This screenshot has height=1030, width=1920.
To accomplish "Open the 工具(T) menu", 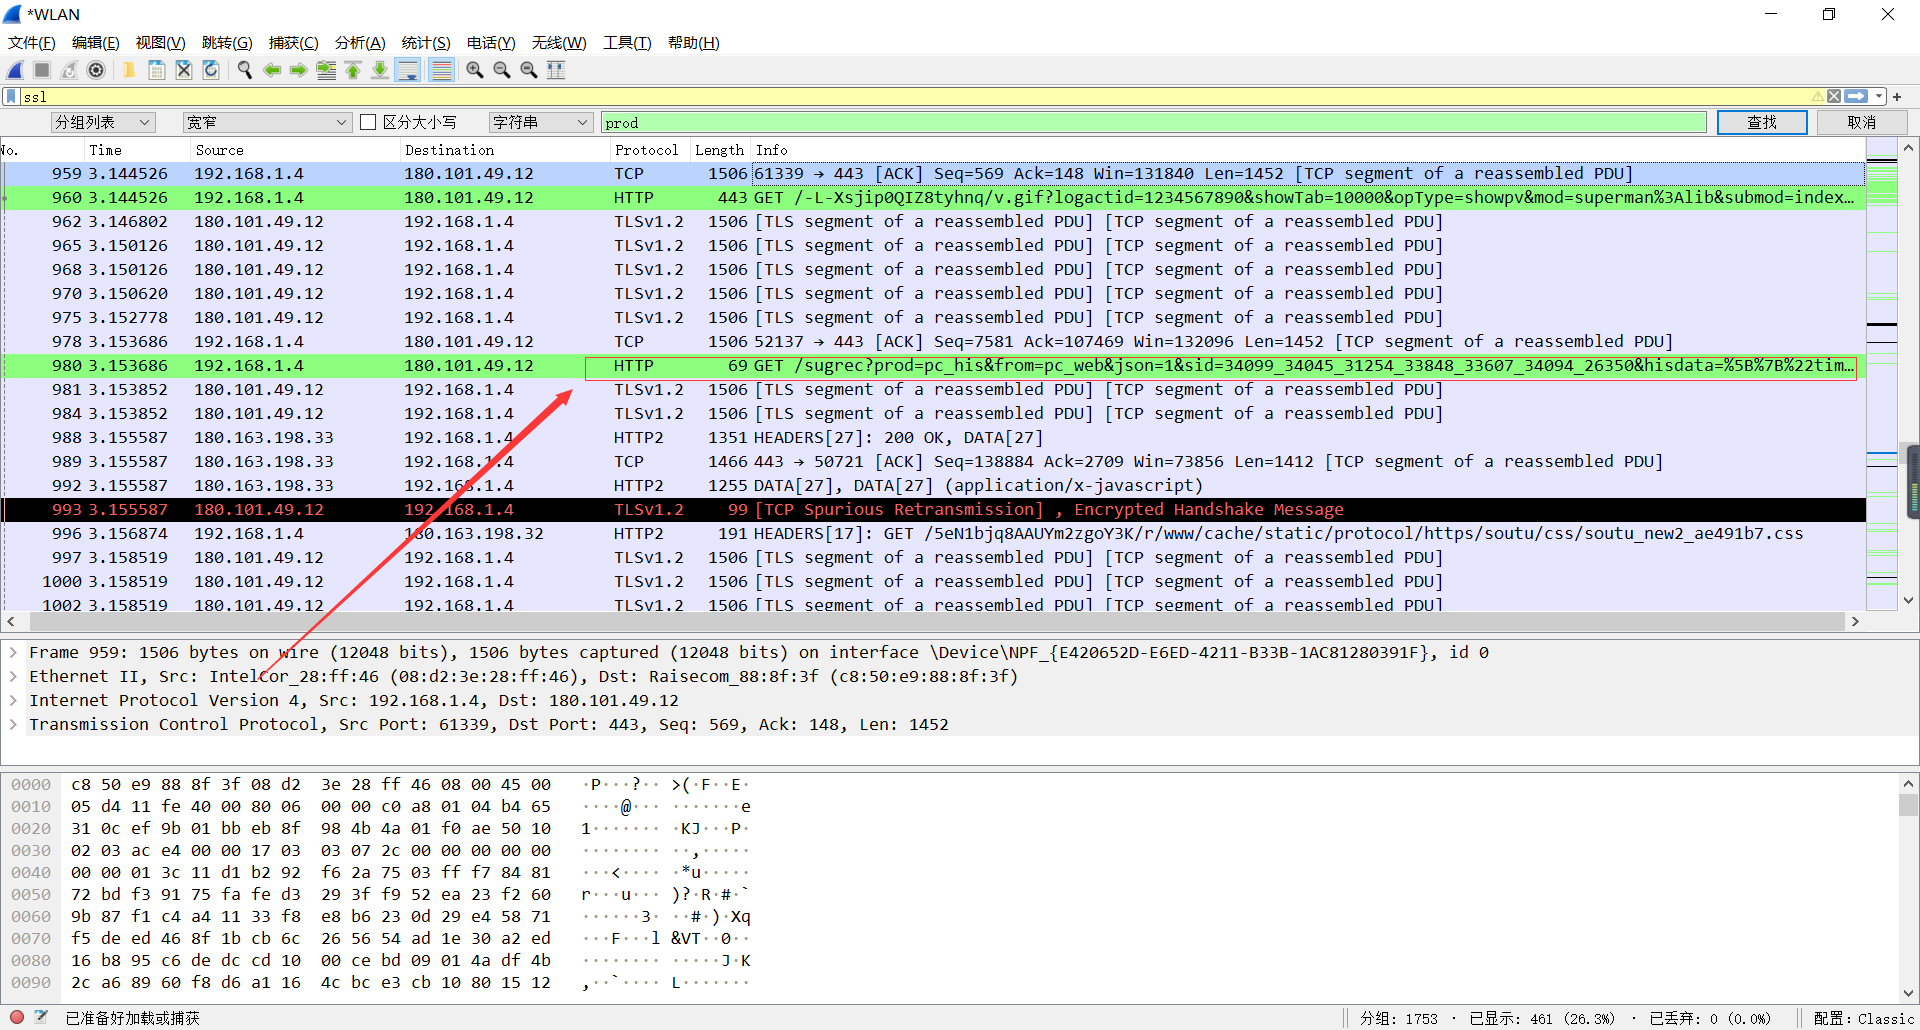I will coord(627,42).
